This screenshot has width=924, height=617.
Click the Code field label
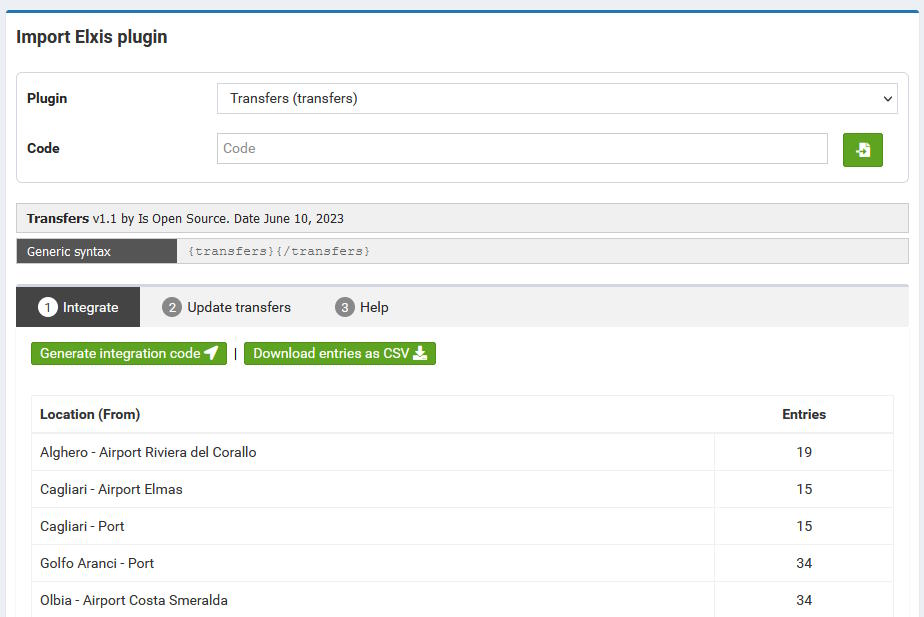(x=43, y=149)
